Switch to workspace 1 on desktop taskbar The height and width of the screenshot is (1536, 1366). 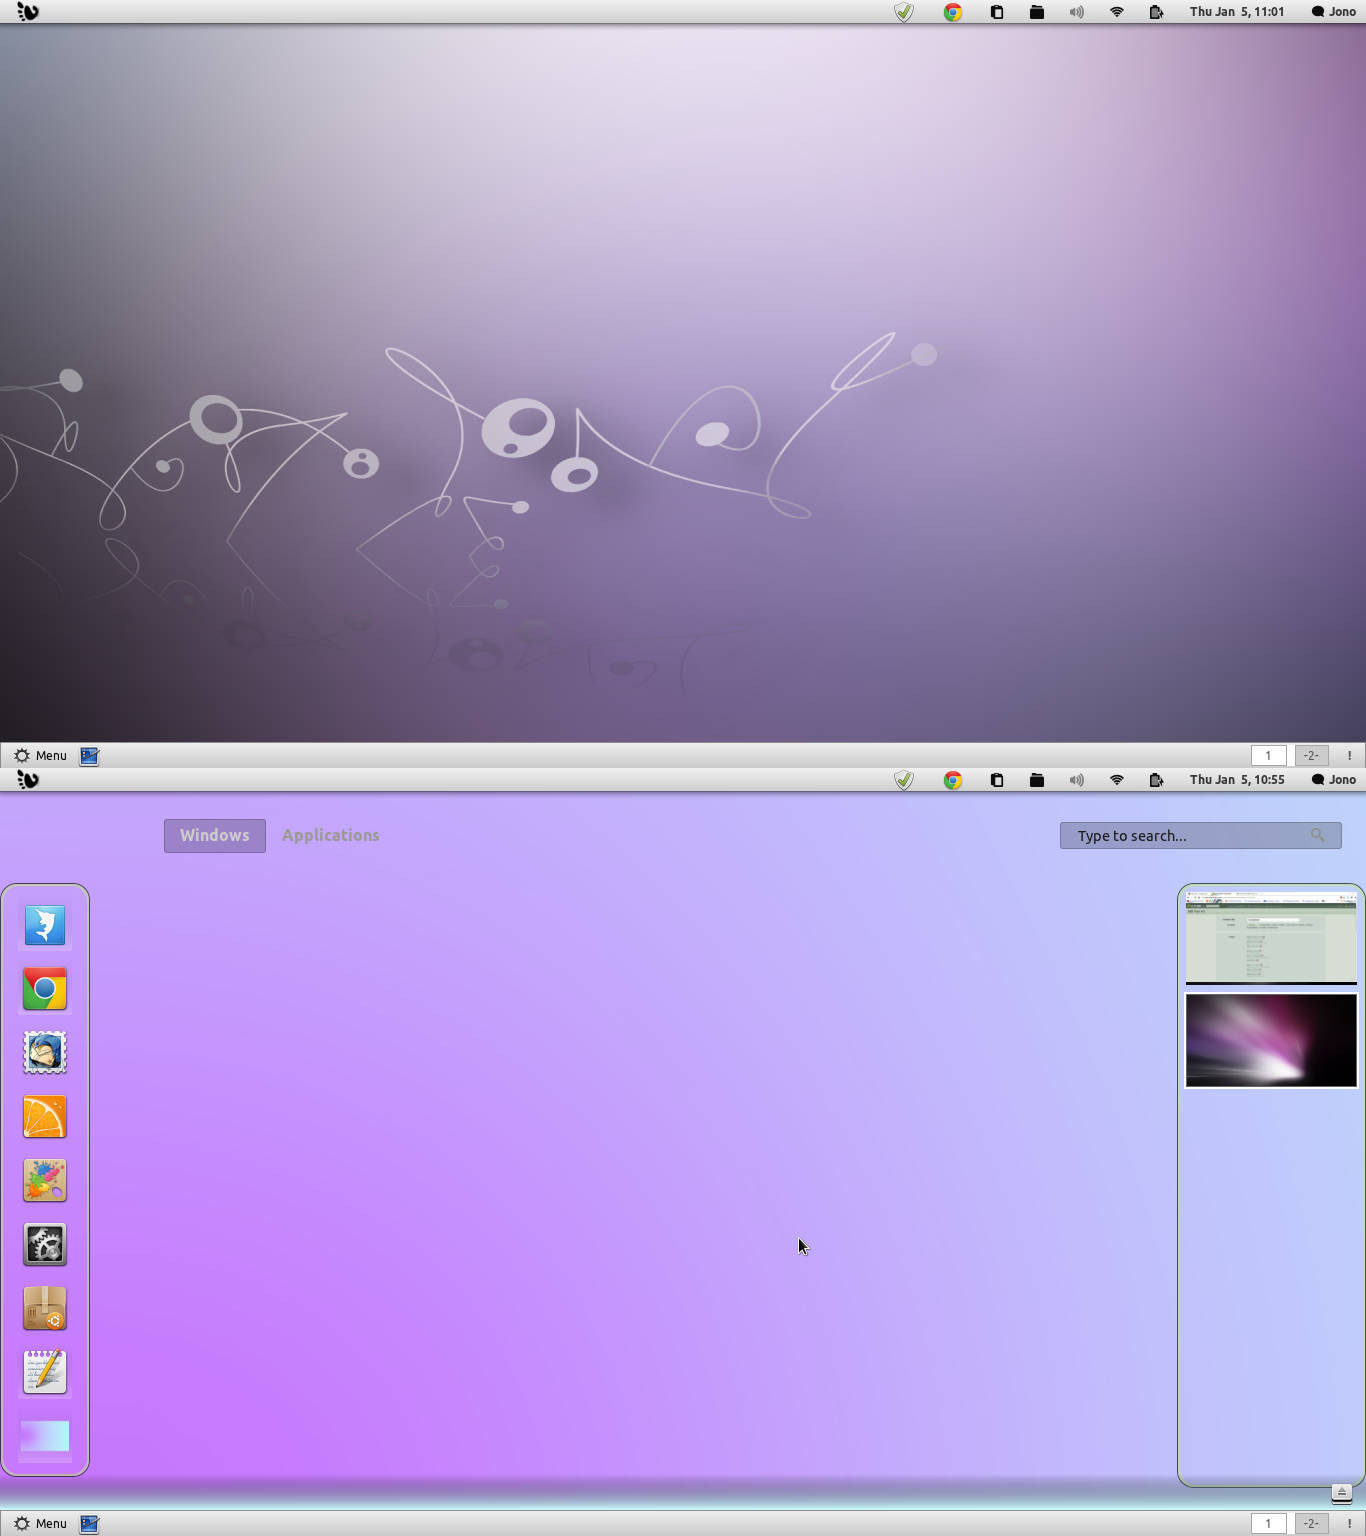(1268, 756)
